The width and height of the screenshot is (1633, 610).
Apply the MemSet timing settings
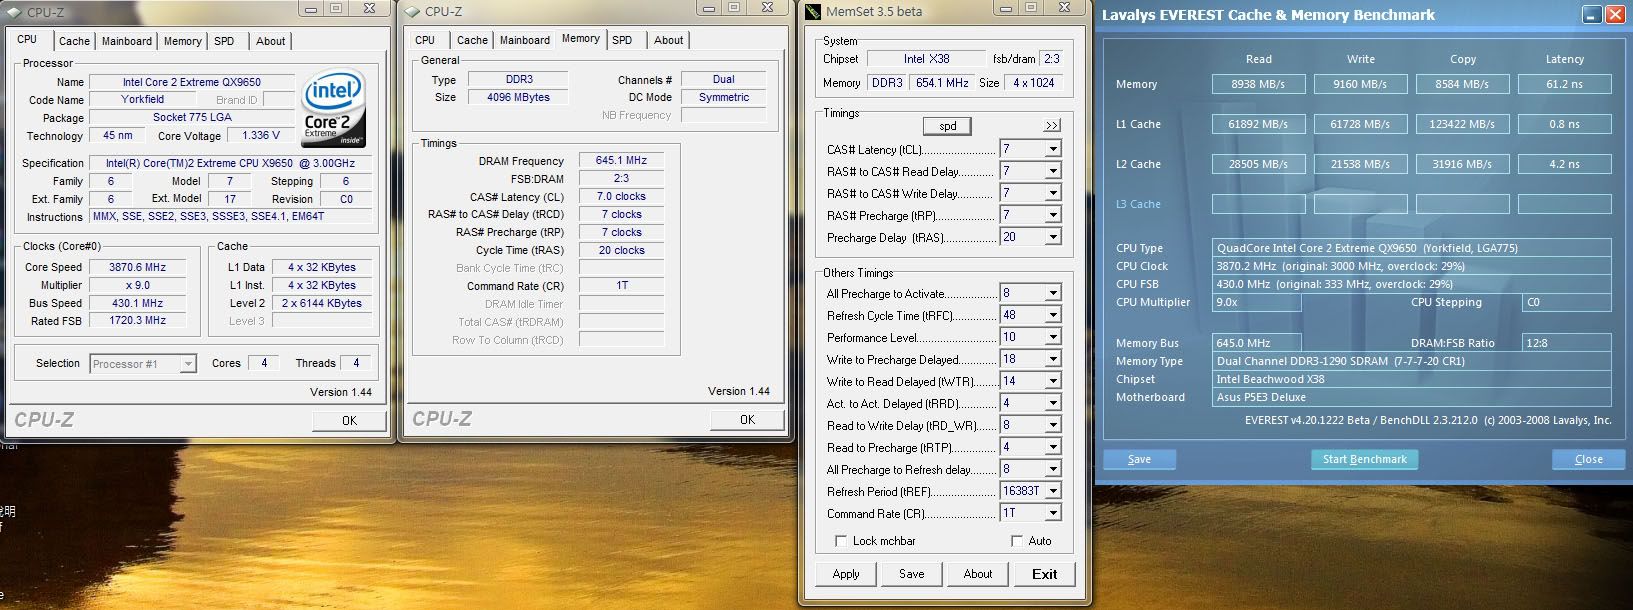point(846,574)
